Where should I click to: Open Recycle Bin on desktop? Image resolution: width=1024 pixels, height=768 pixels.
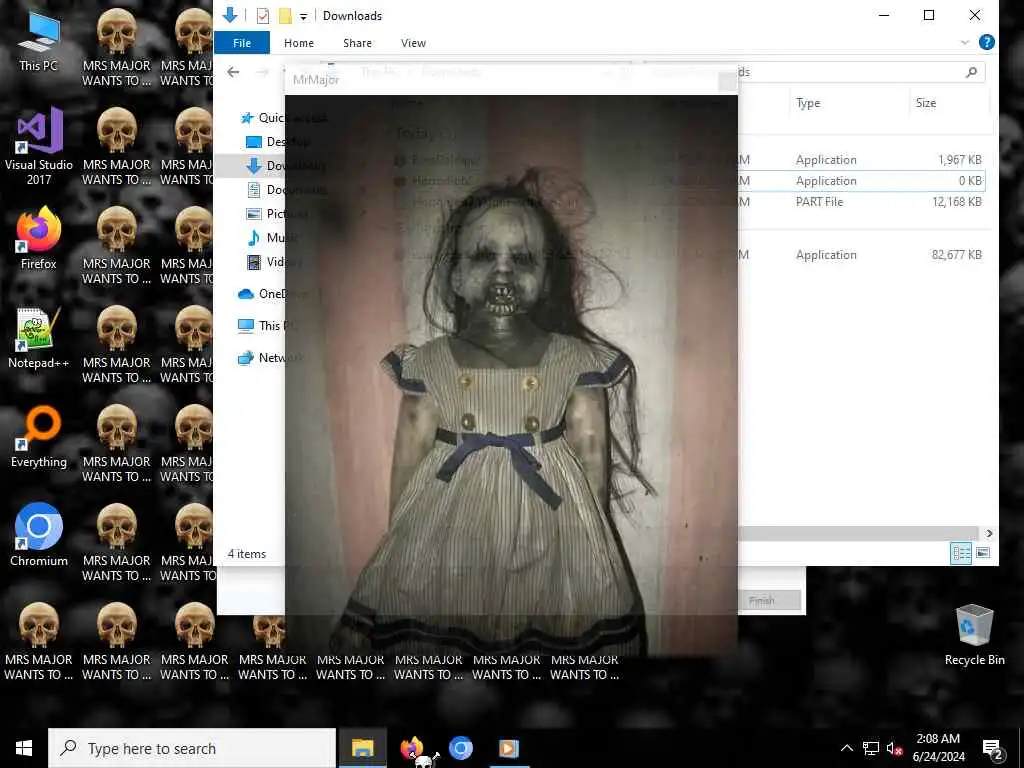pos(974,635)
